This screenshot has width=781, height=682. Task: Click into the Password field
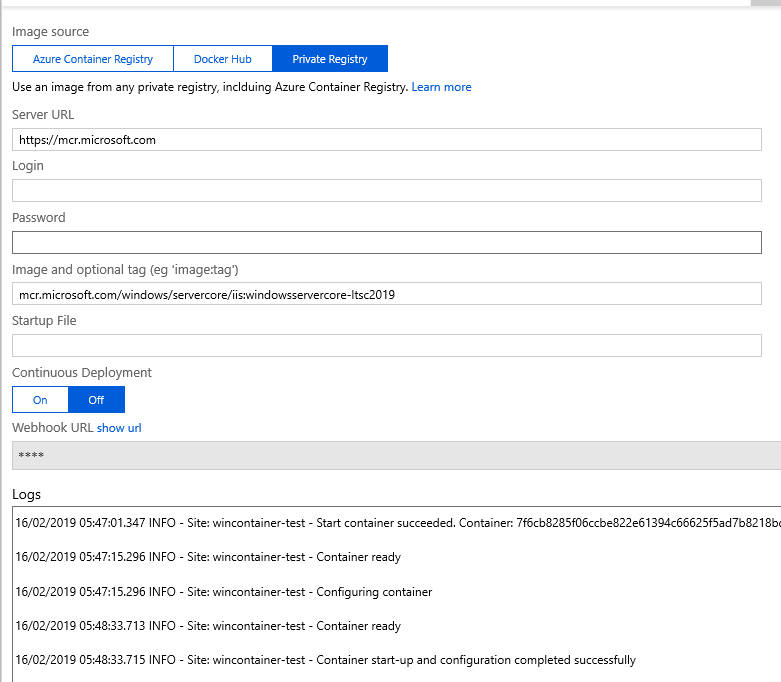click(x=387, y=243)
